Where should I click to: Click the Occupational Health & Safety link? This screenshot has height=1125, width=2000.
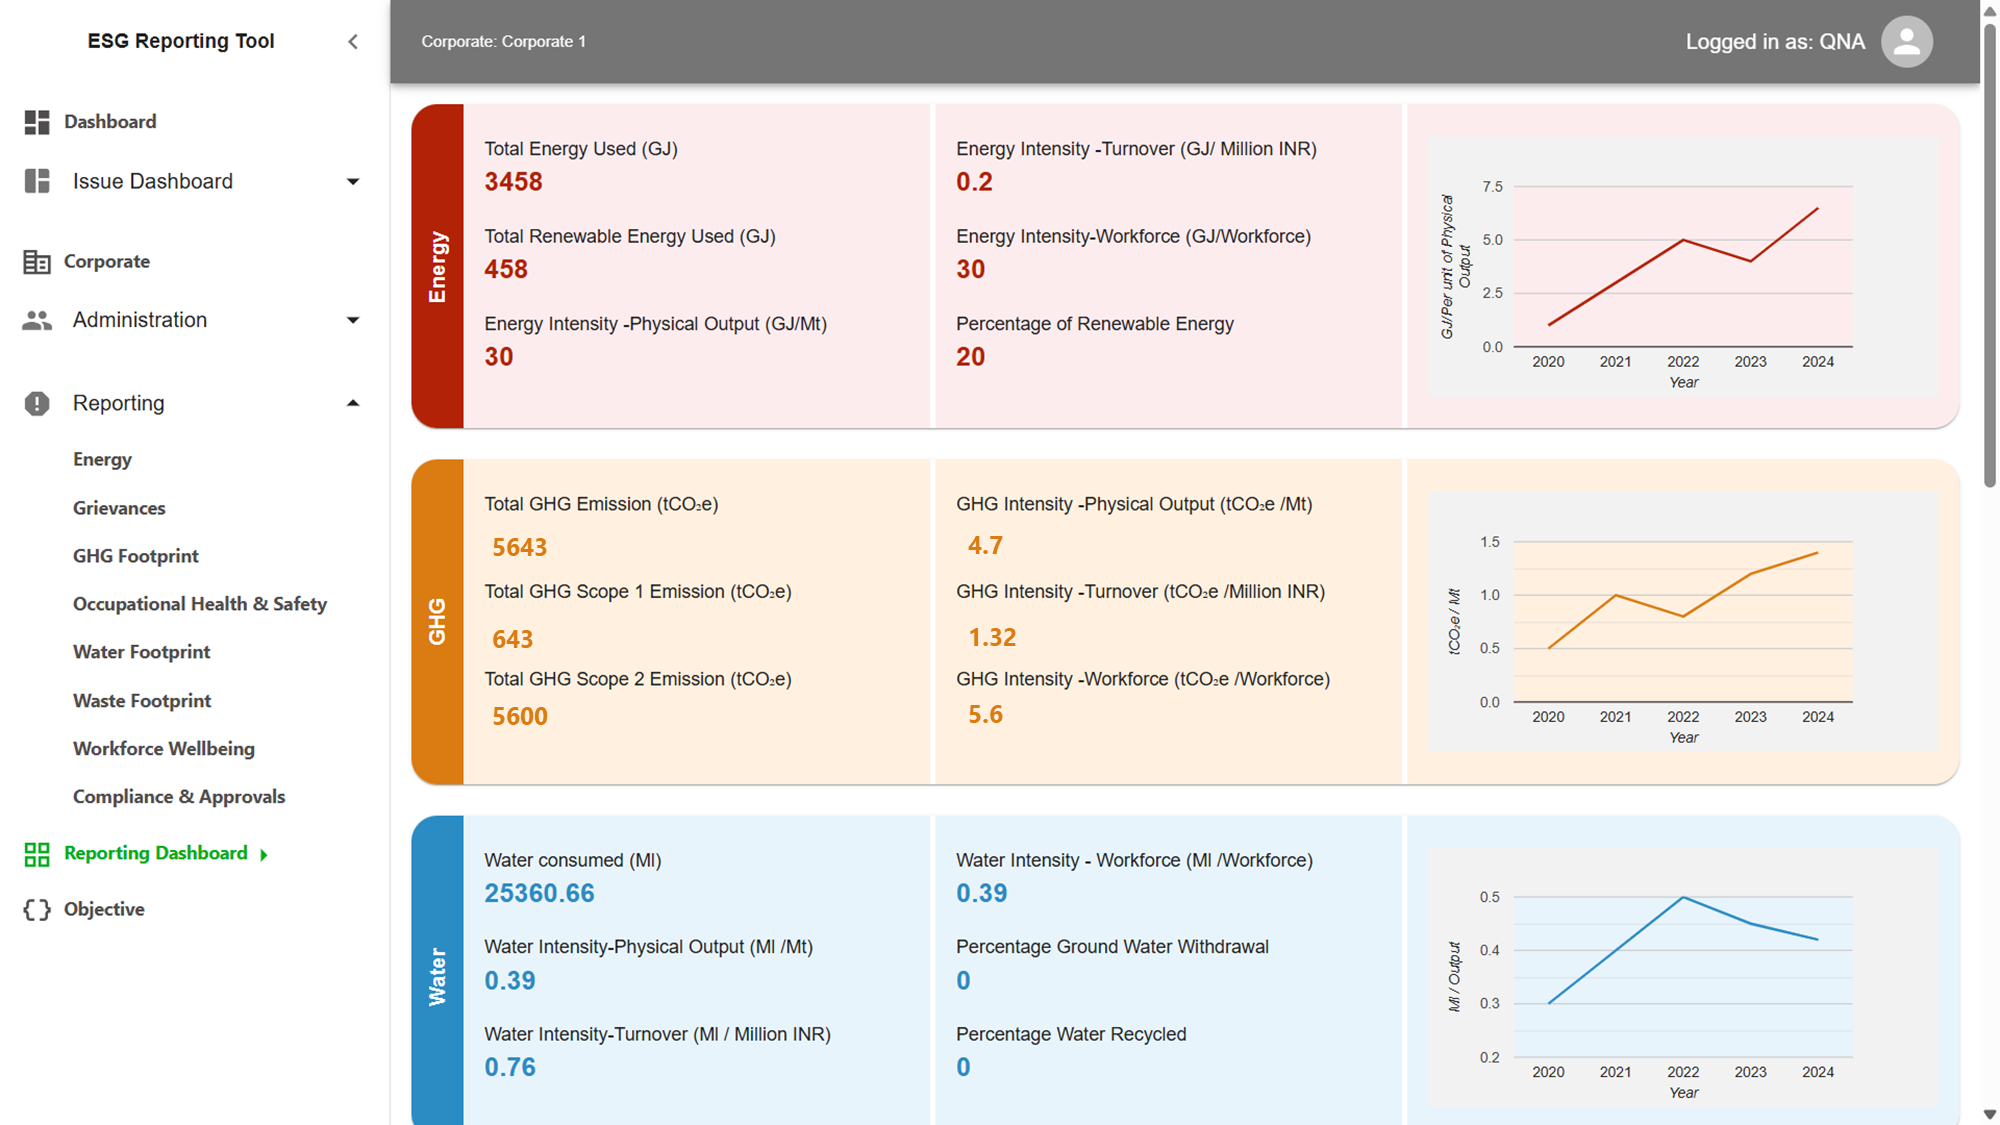(x=200, y=604)
